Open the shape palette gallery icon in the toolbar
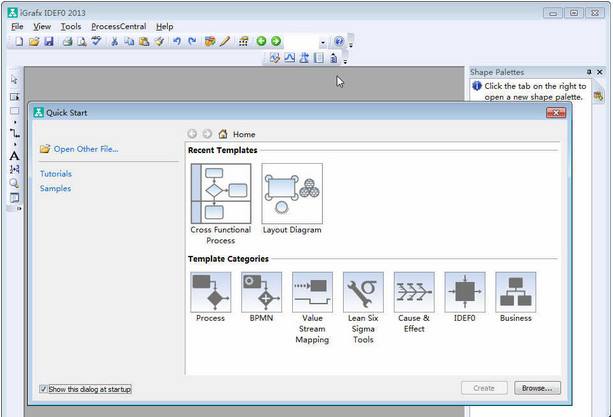The height and width of the screenshot is (417, 613). (x=210, y=41)
